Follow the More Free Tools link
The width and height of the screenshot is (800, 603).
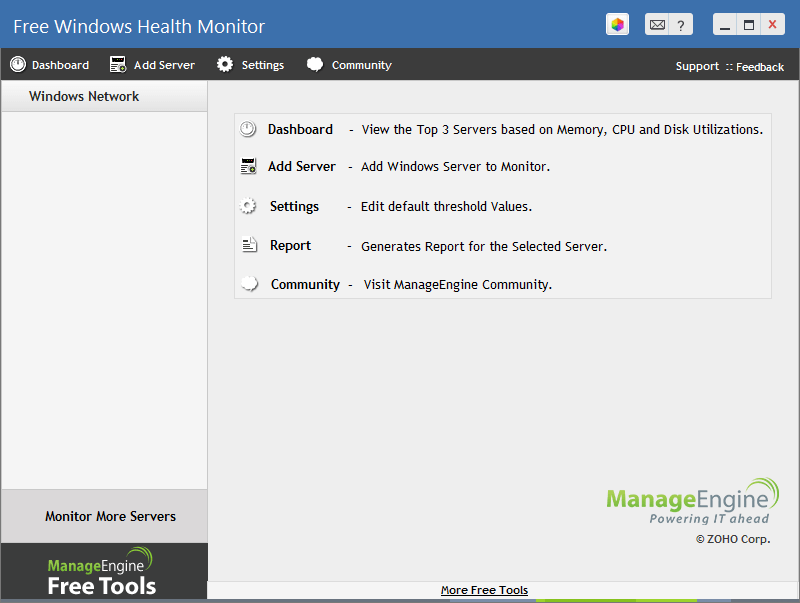[x=484, y=590]
